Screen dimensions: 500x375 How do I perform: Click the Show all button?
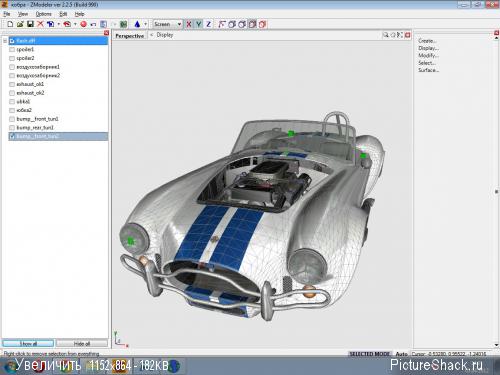[x=28, y=343]
